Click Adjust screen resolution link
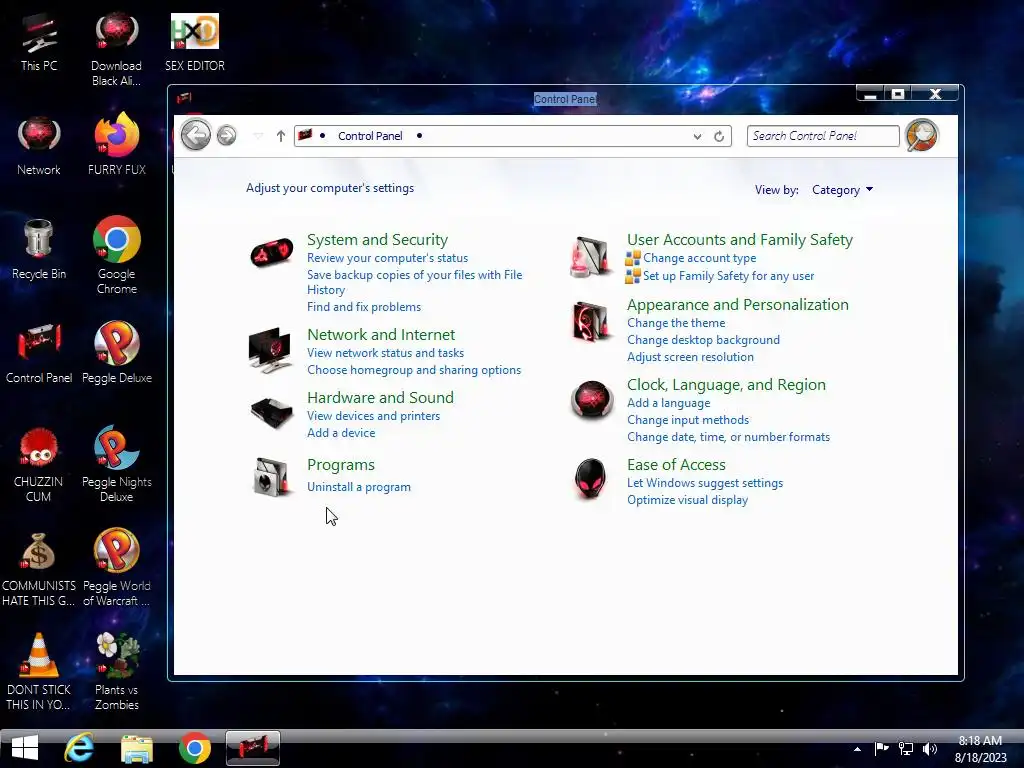The image size is (1024, 768). tap(690, 357)
